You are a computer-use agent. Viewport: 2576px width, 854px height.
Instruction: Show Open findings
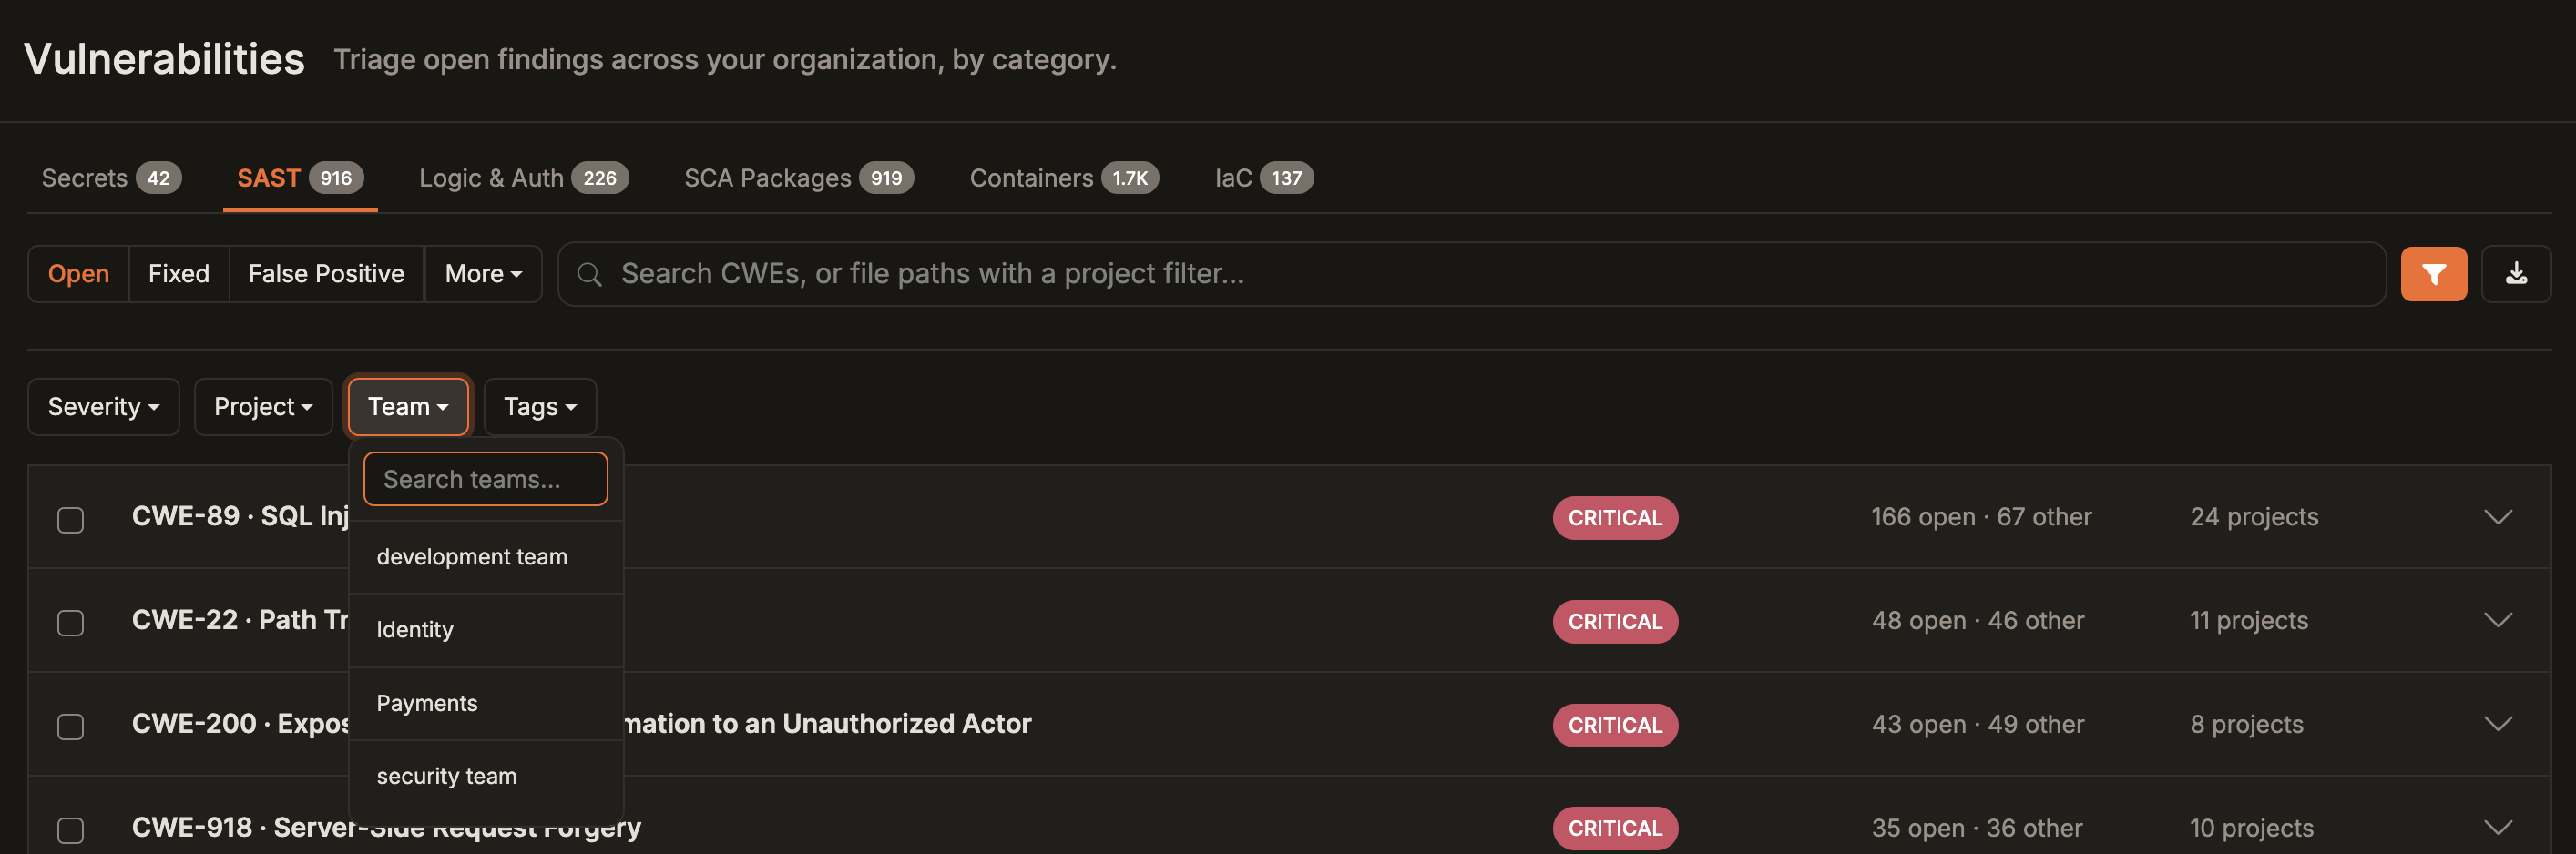[x=79, y=274]
